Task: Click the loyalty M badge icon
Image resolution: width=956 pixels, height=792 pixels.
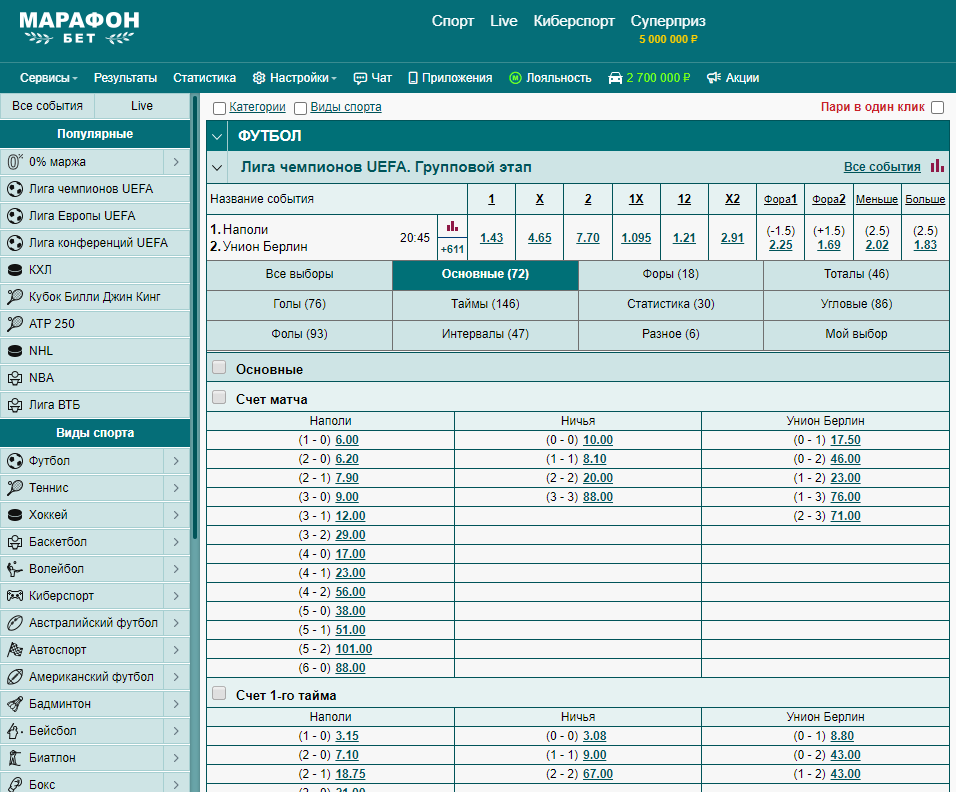Action: pyautogui.click(x=515, y=78)
